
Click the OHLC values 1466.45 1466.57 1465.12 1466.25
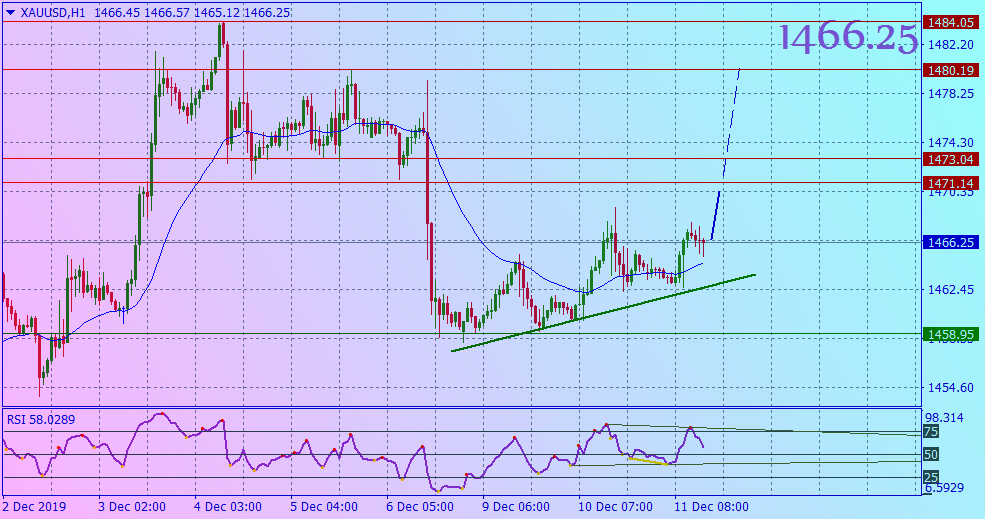192,13
